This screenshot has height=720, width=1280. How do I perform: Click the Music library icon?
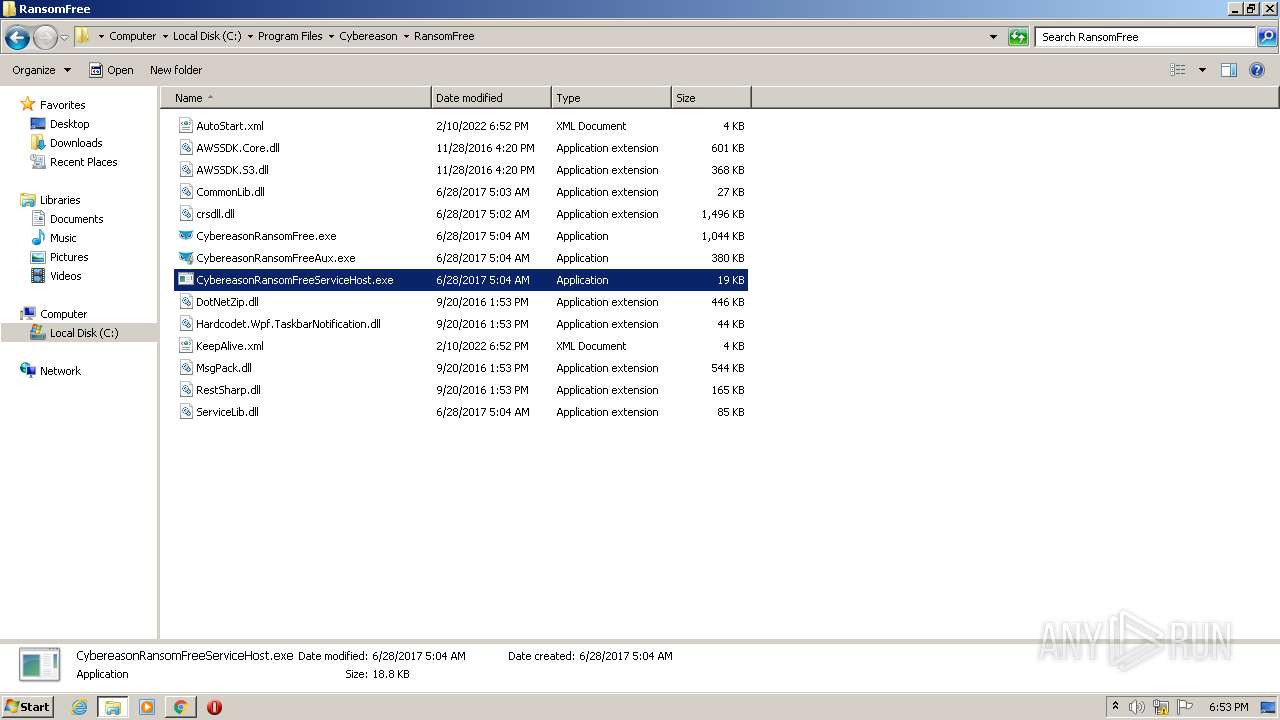pyautogui.click(x=38, y=238)
